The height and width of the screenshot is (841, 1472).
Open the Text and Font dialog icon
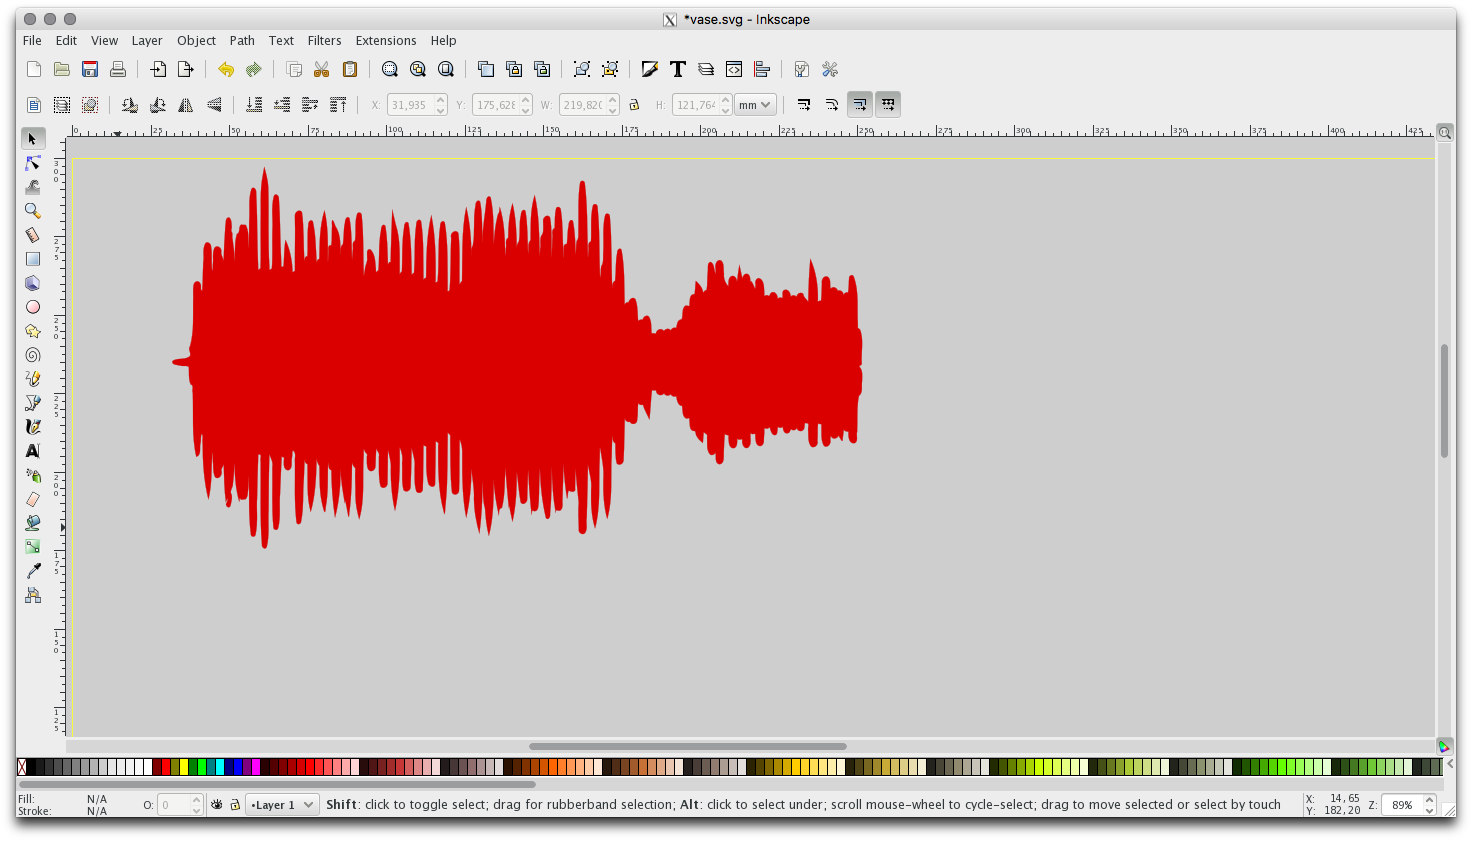678,69
